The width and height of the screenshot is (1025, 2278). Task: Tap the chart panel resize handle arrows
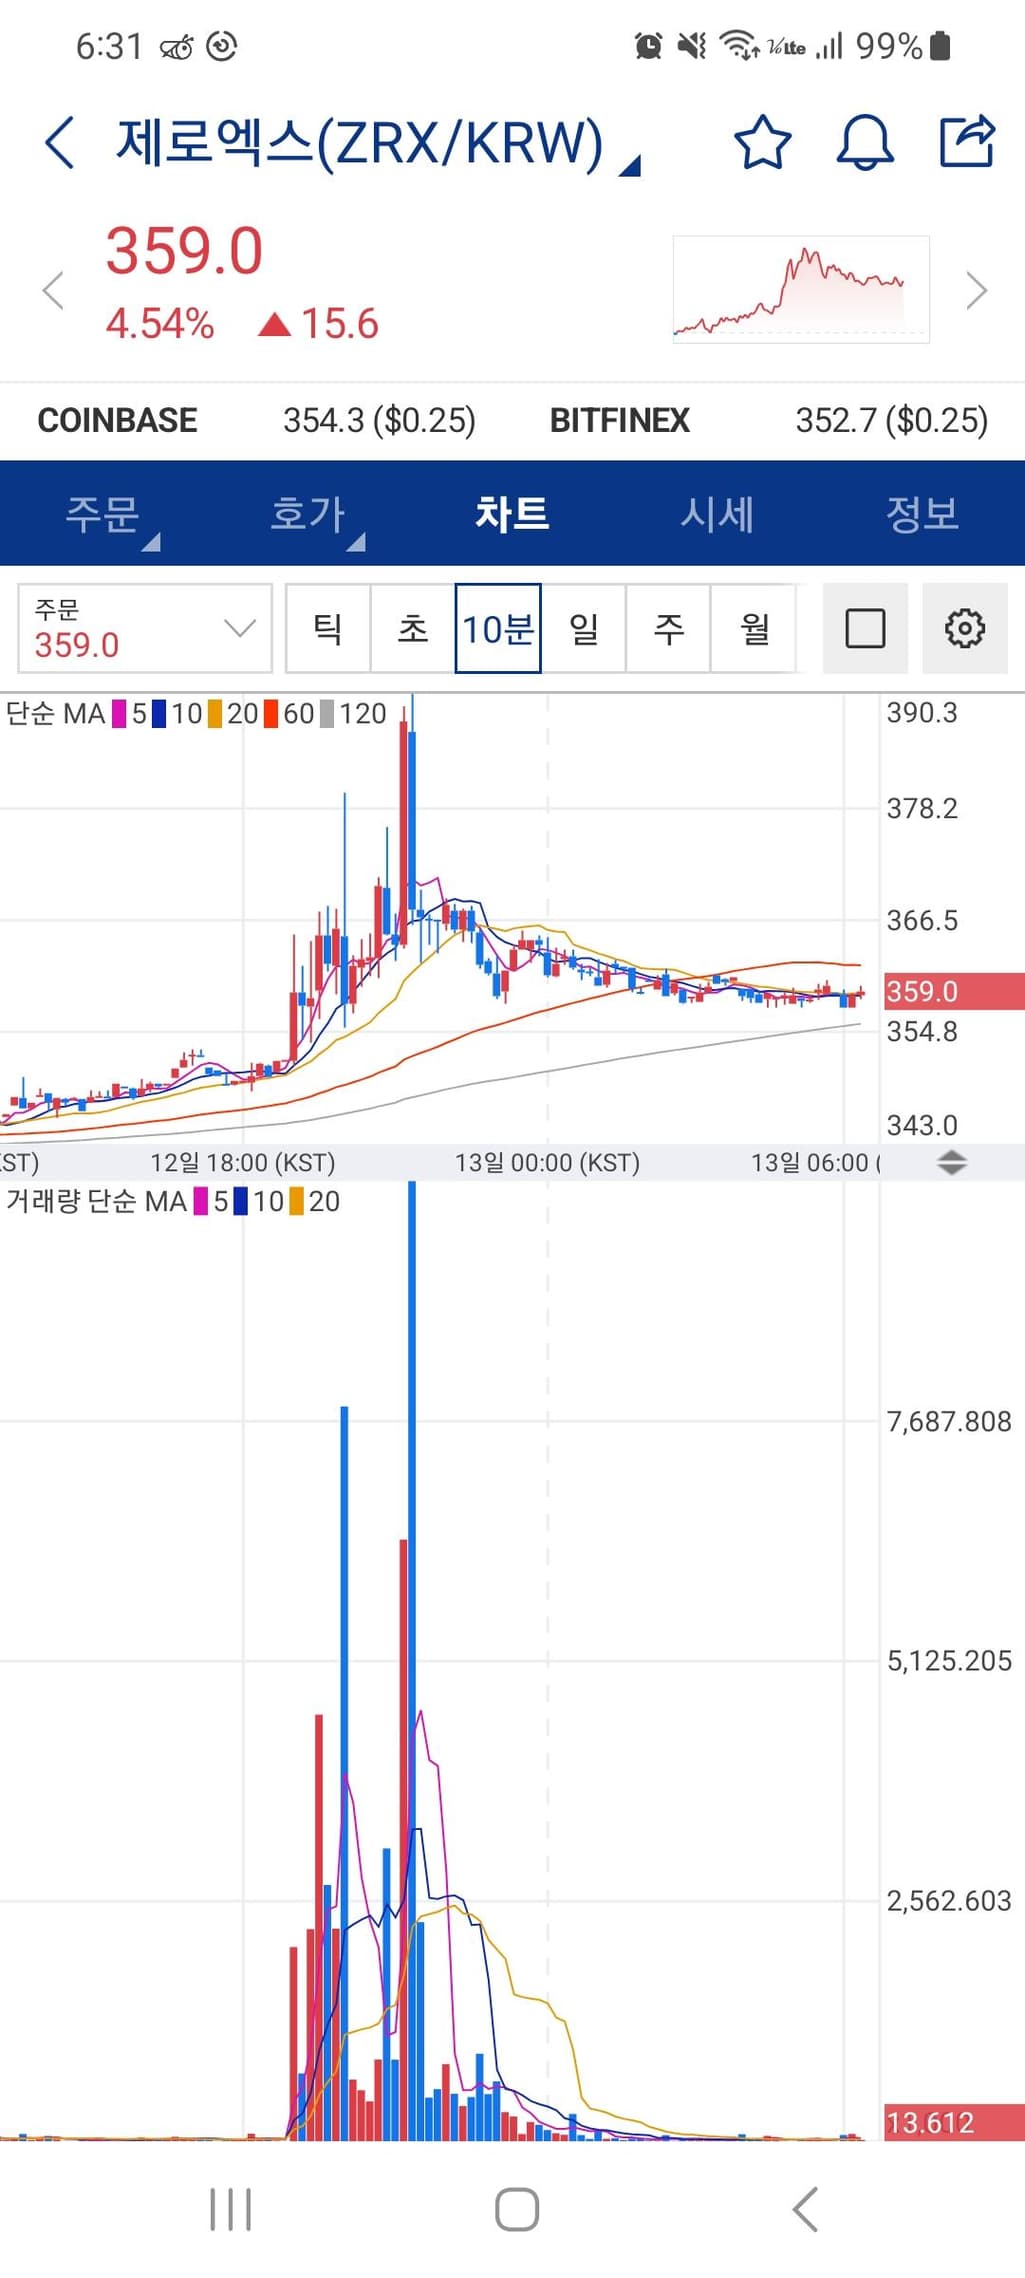pyautogui.click(x=952, y=1162)
